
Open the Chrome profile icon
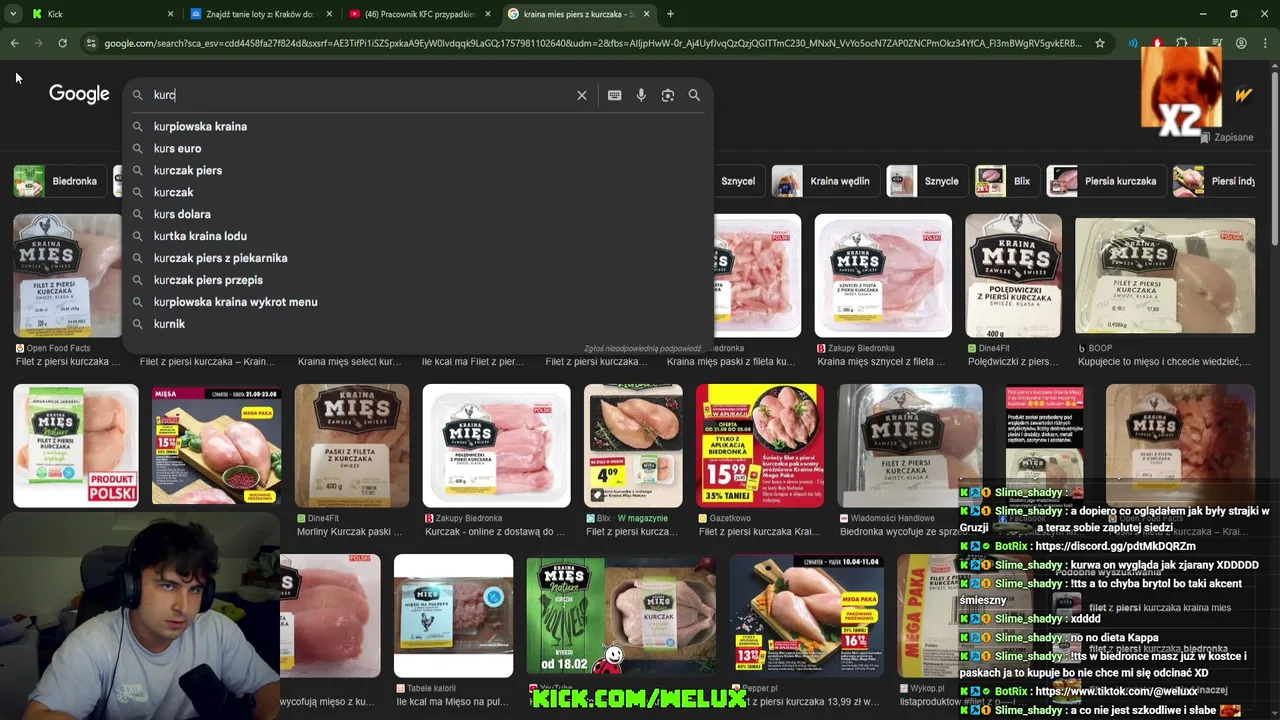tap(1241, 43)
